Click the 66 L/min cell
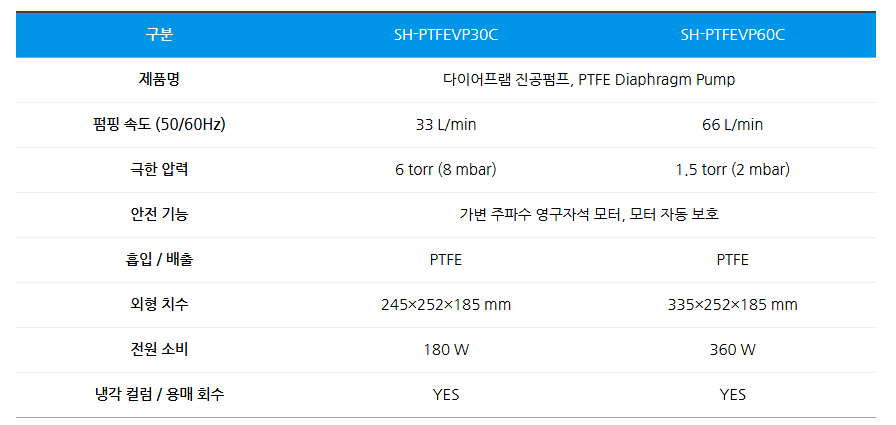 click(x=732, y=125)
